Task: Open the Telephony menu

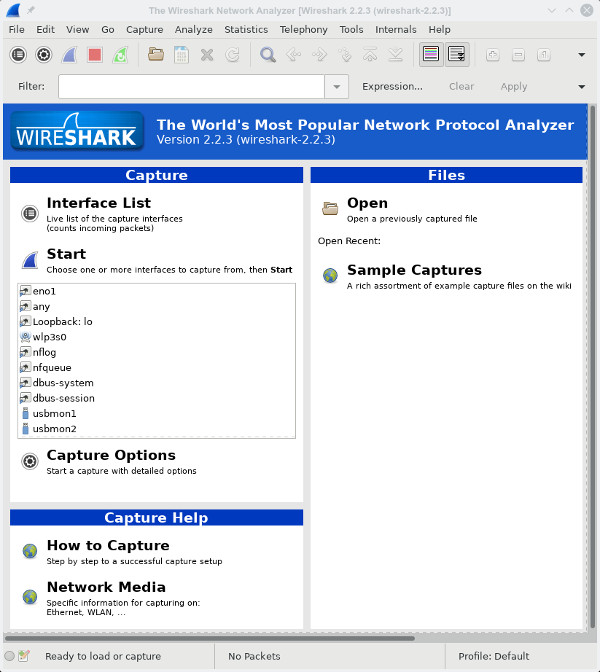Action: (303, 30)
